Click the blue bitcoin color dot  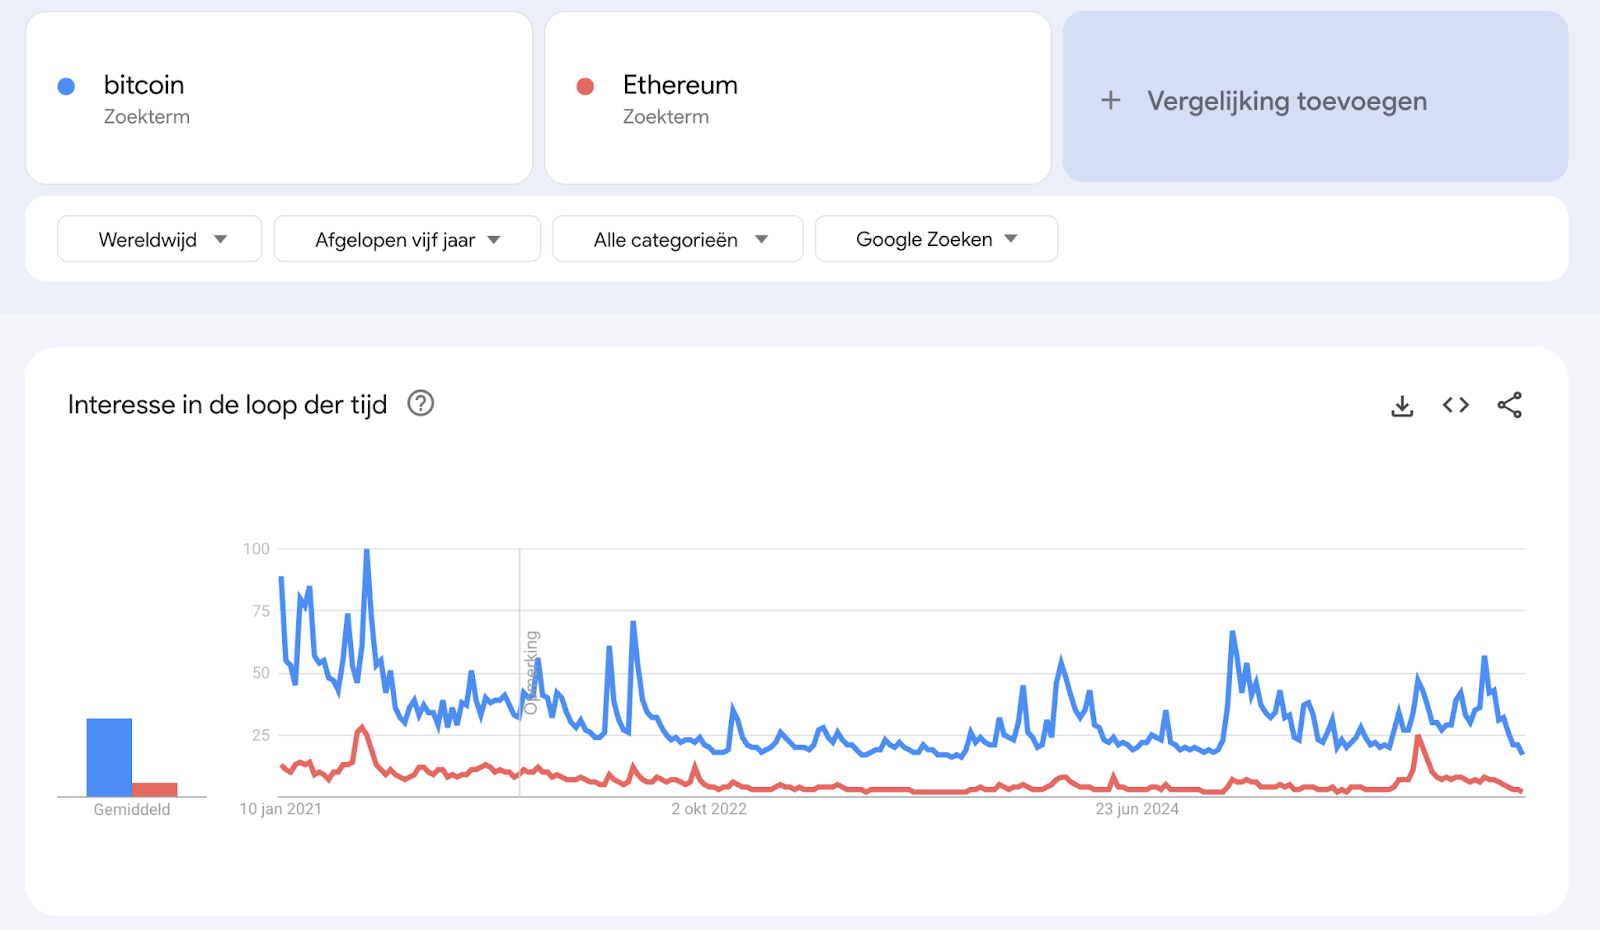tap(67, 87)
